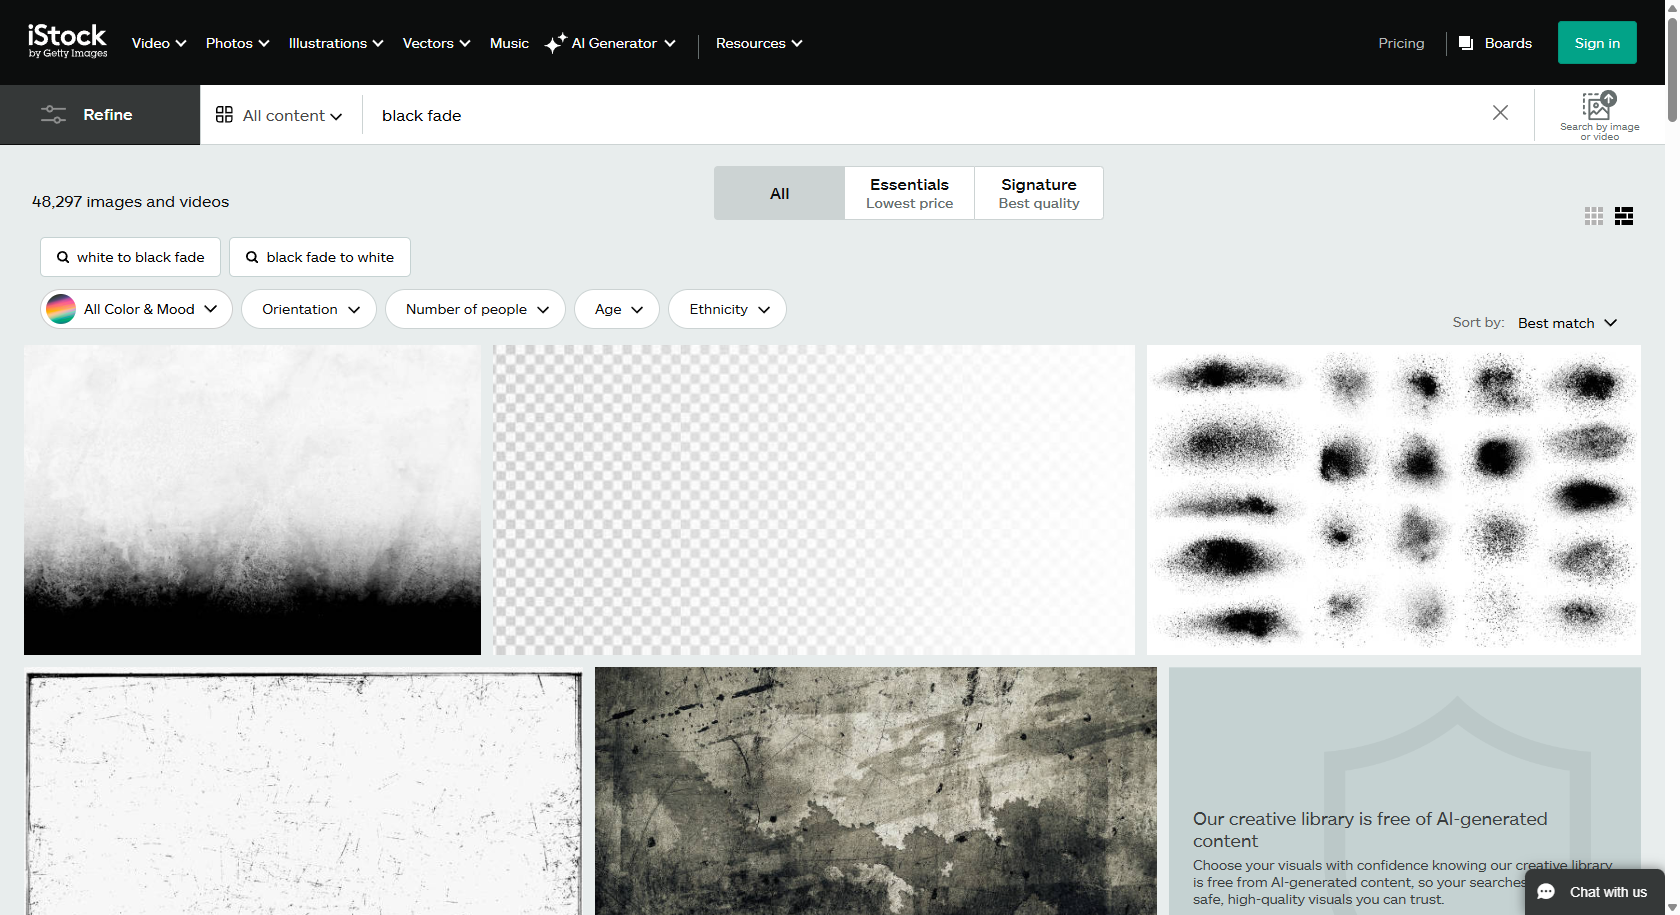
Task: Select the Signature Best quality tab
Action: (1039, 193)
